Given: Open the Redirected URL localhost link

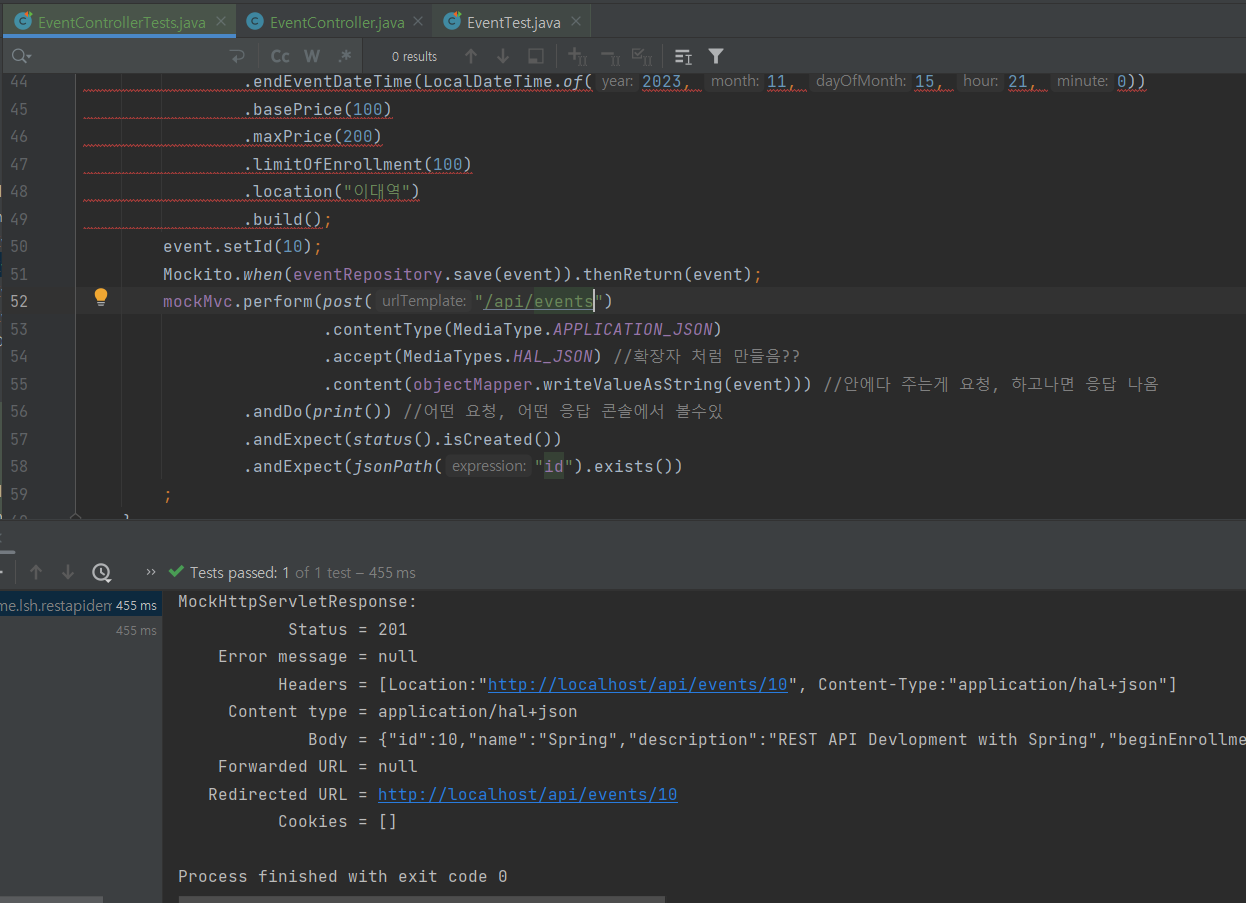Looking at the screenshot, I should (x=527, y=794).
